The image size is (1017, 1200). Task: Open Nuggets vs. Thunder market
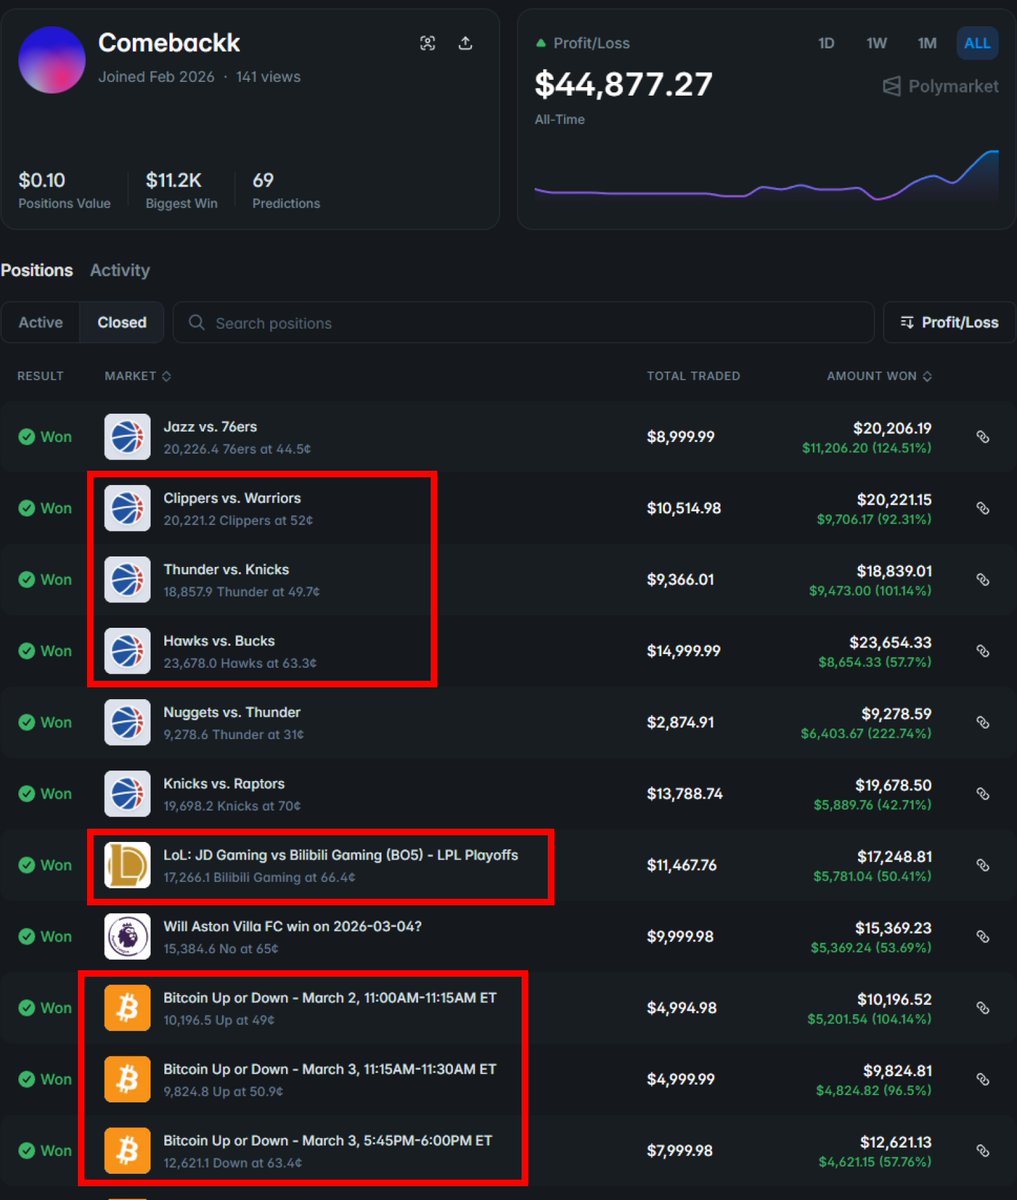tap(232, 712)
